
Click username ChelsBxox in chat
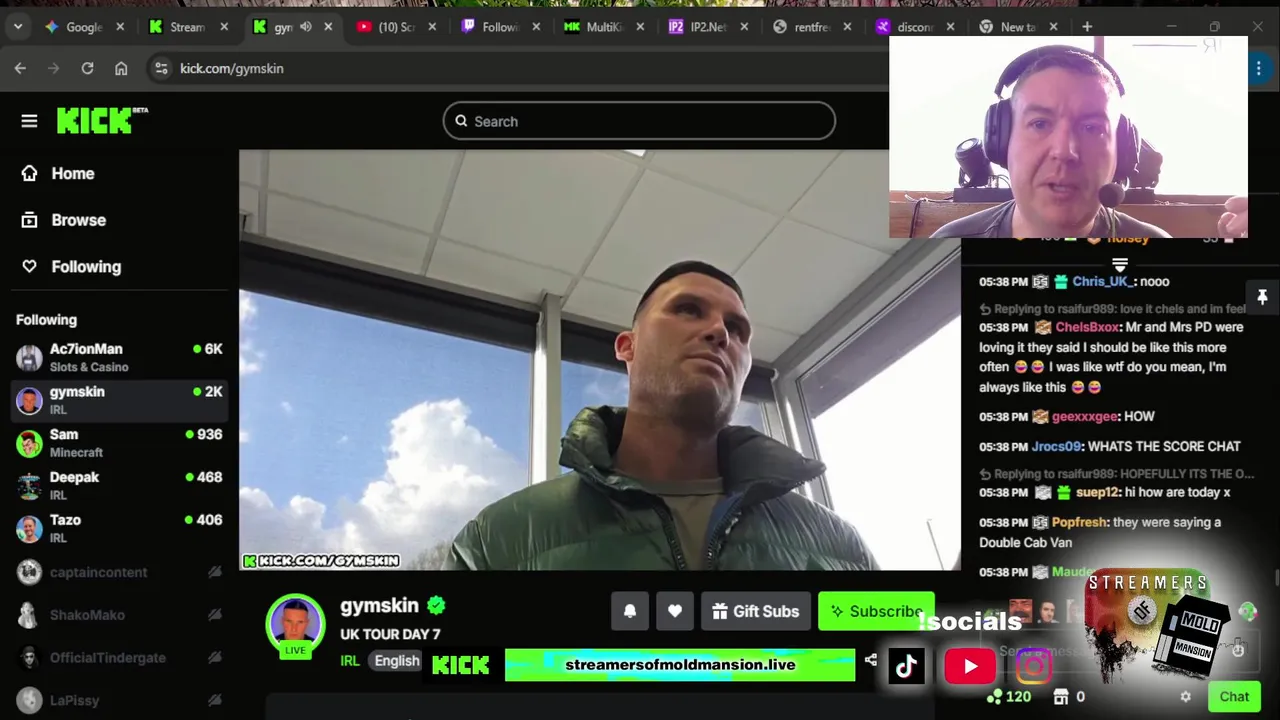(x=1086, y=327)
